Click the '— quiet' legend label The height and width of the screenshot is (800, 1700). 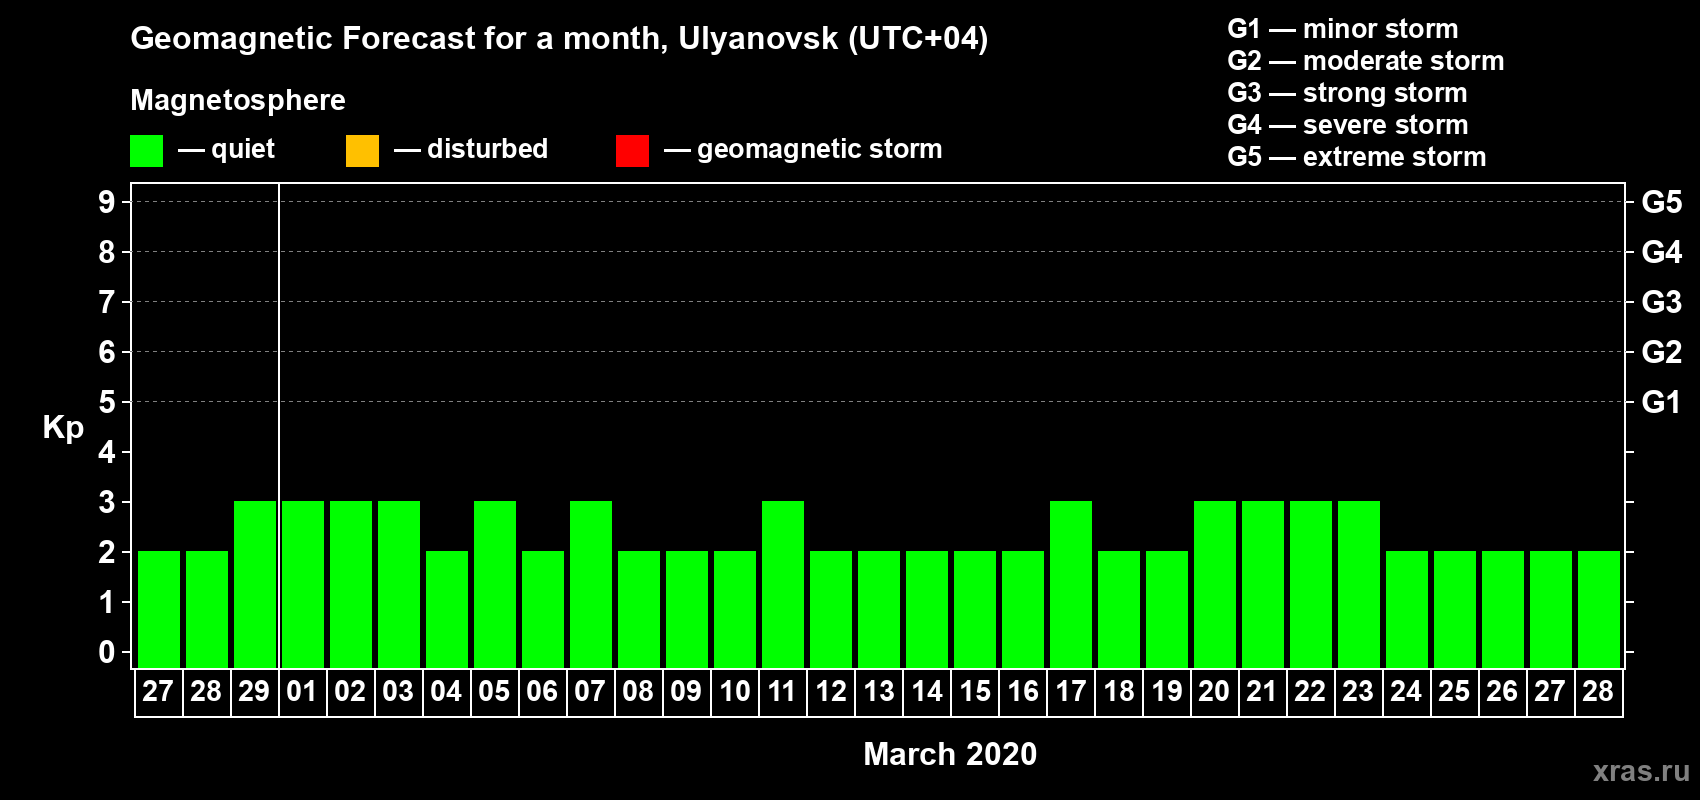[226, 149]
